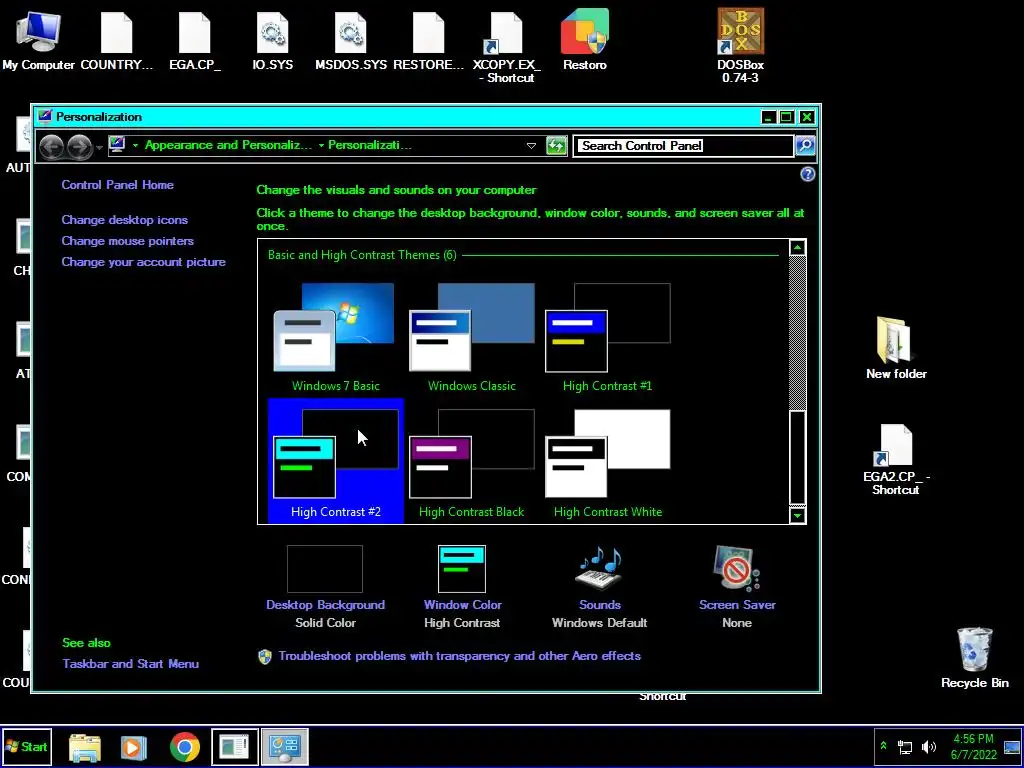Open the Recycle Bin
The image size is (1024, 768).
[974, 658]
